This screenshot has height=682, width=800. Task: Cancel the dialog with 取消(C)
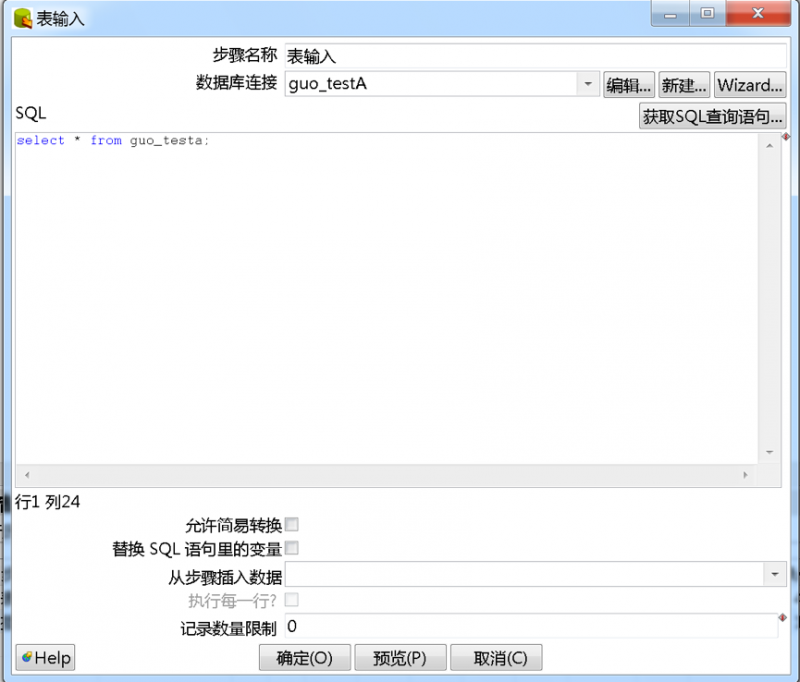(x=497, y=658)
